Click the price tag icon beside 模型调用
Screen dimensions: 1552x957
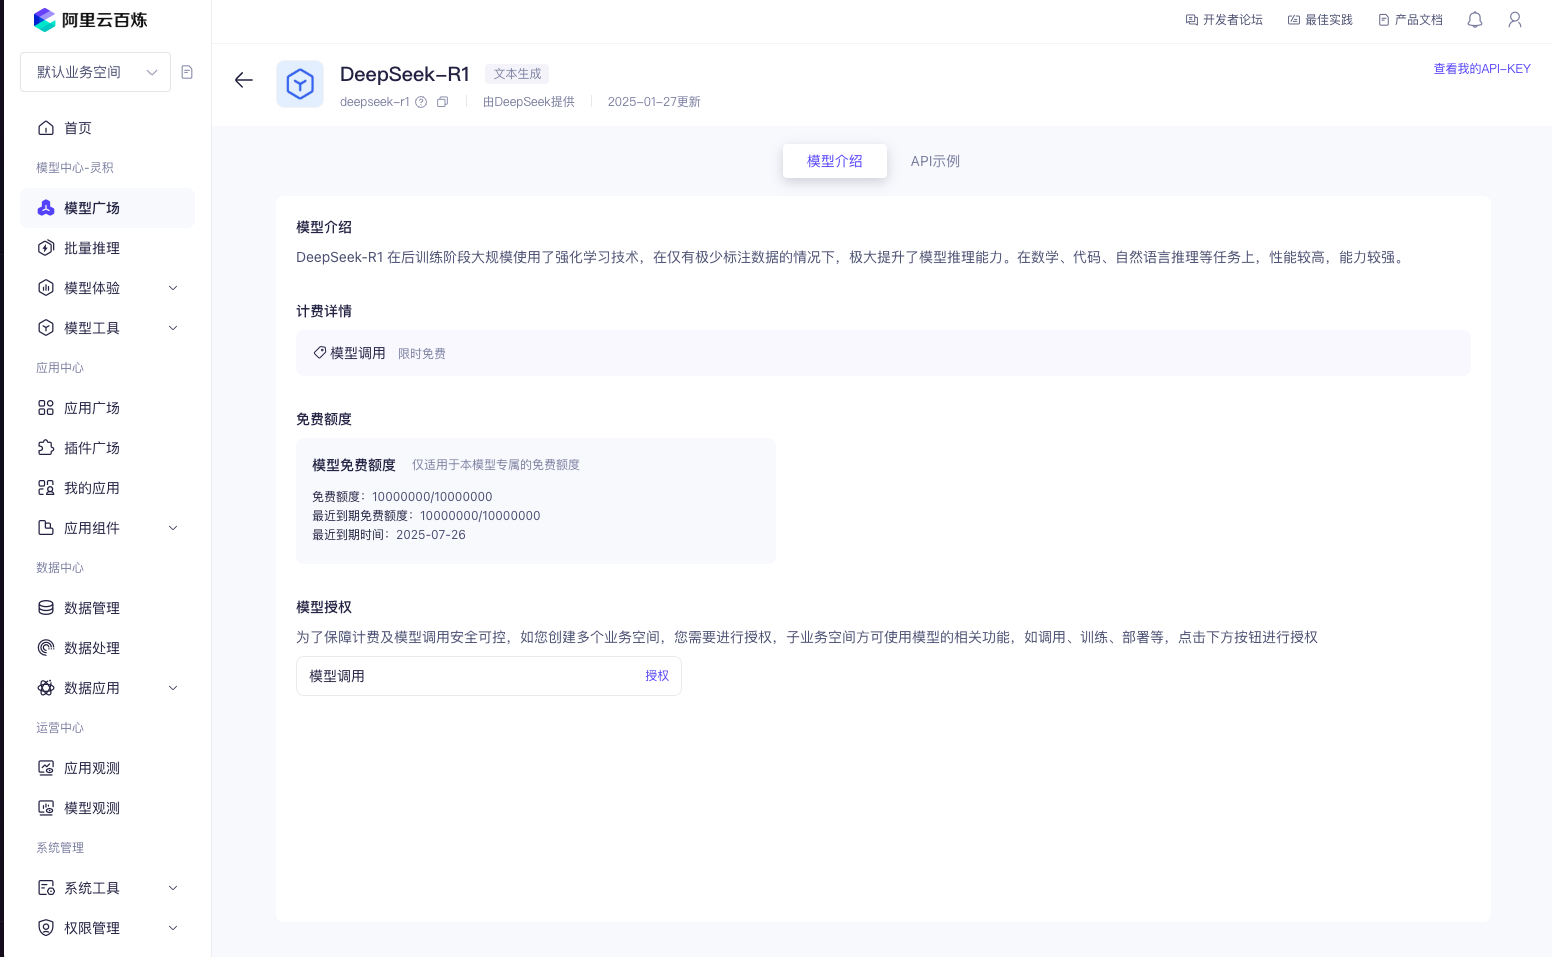click(320, 353)
